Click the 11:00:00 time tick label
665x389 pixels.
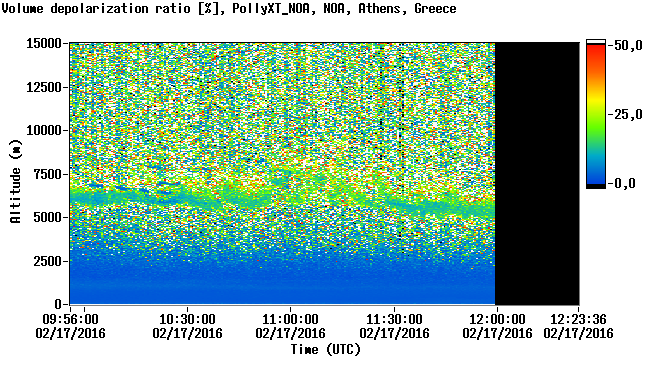290,319
